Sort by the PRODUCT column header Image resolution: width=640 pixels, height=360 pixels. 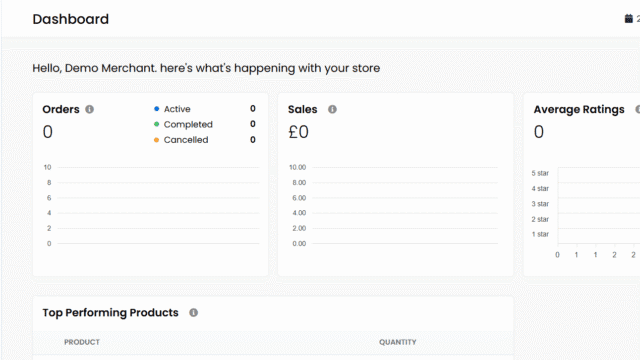[x=82, y=342]
